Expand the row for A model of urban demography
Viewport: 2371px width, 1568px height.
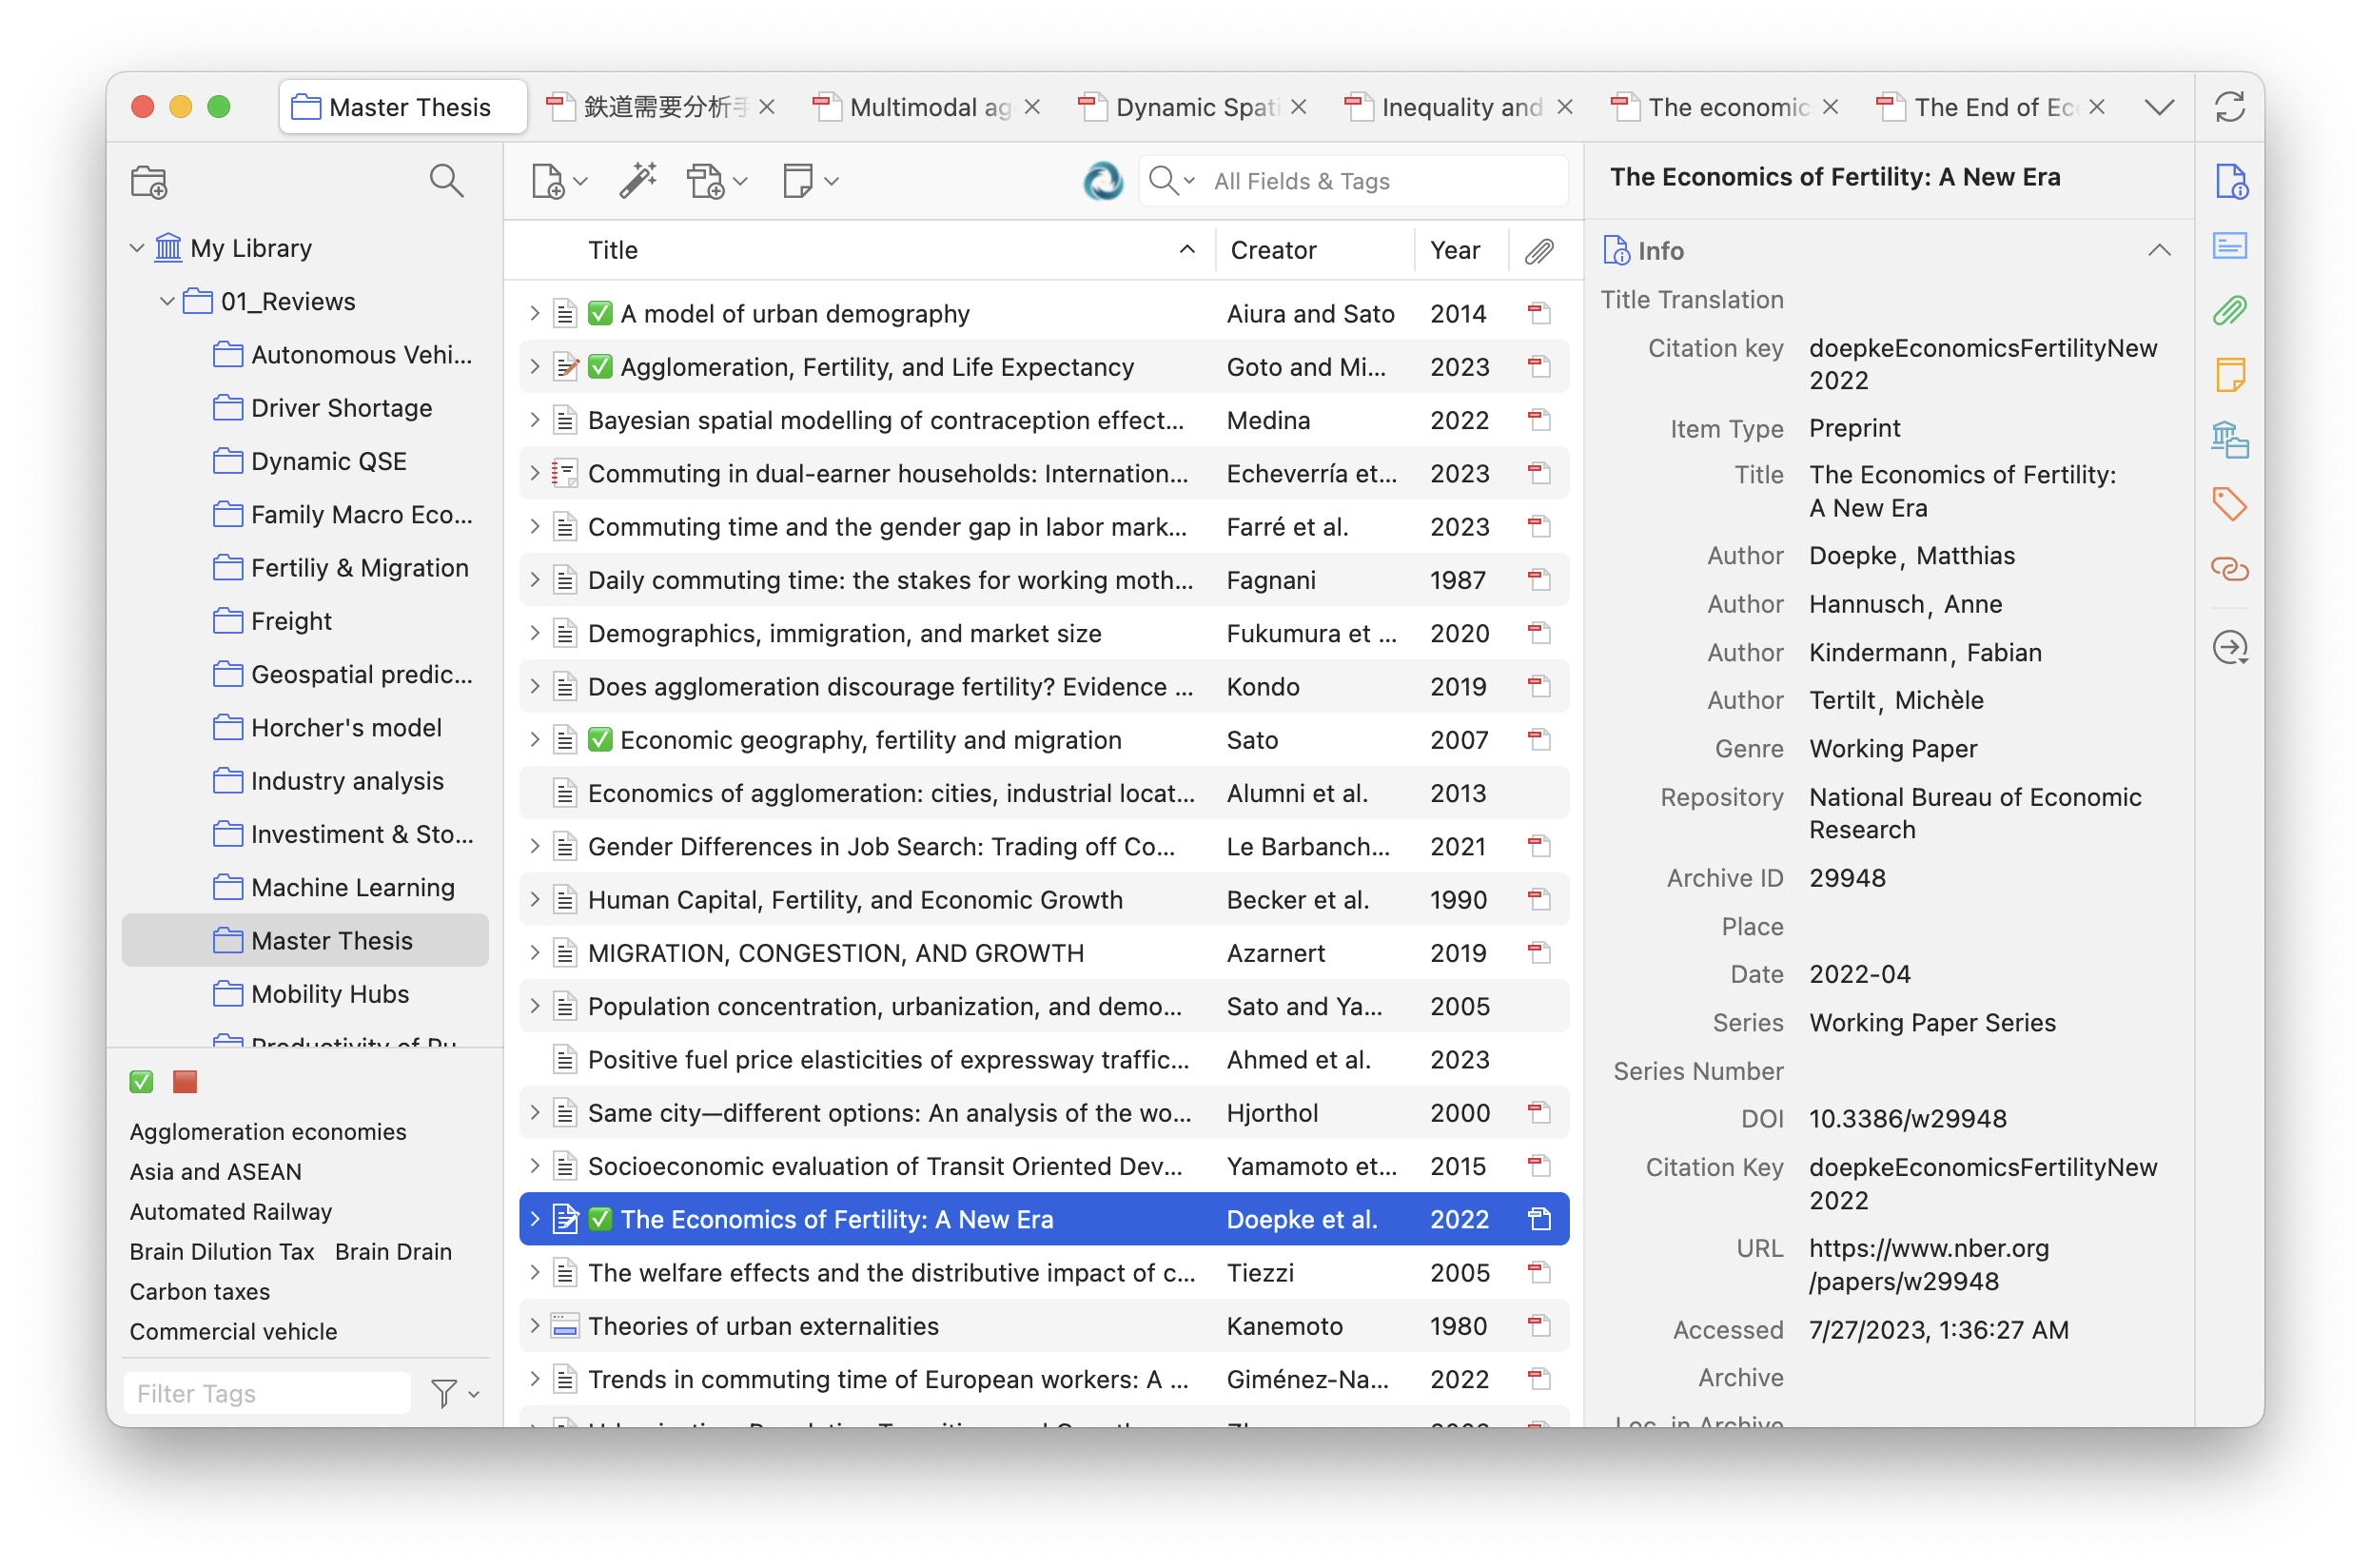pyautogui.click(x=535, y=313)
